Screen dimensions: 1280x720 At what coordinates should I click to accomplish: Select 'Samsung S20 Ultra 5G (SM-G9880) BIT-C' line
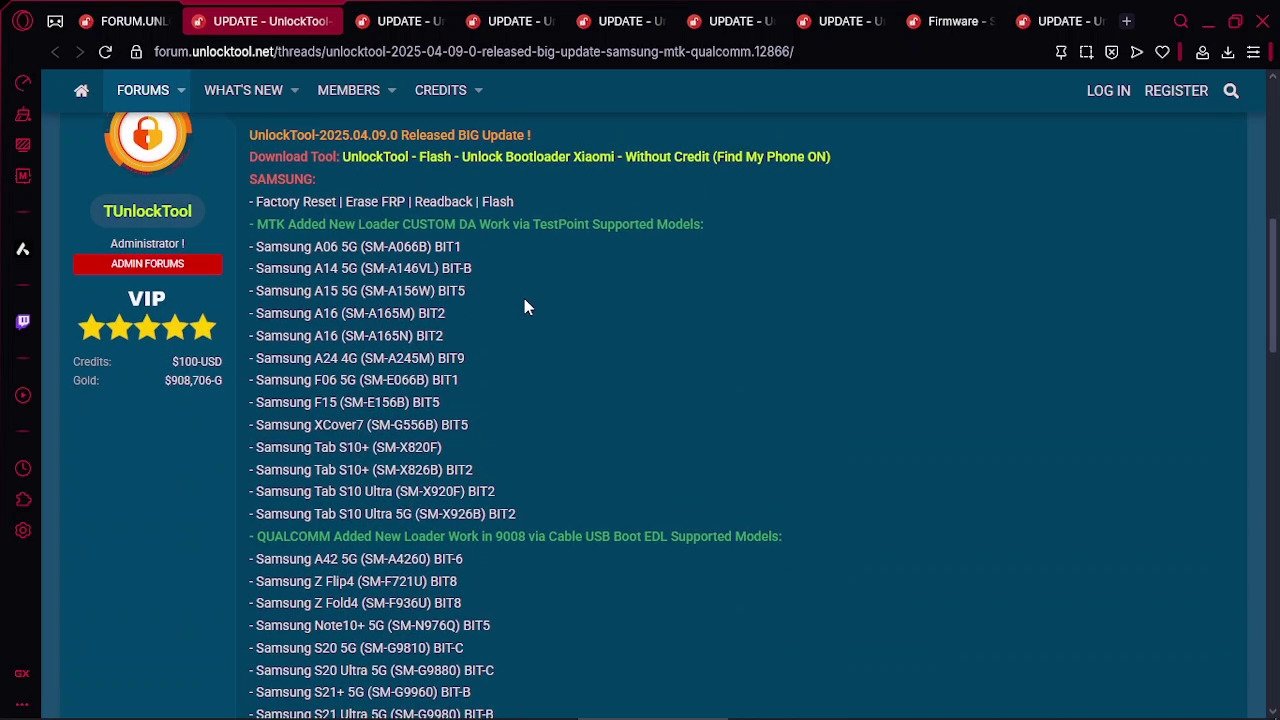click(372, 670)
